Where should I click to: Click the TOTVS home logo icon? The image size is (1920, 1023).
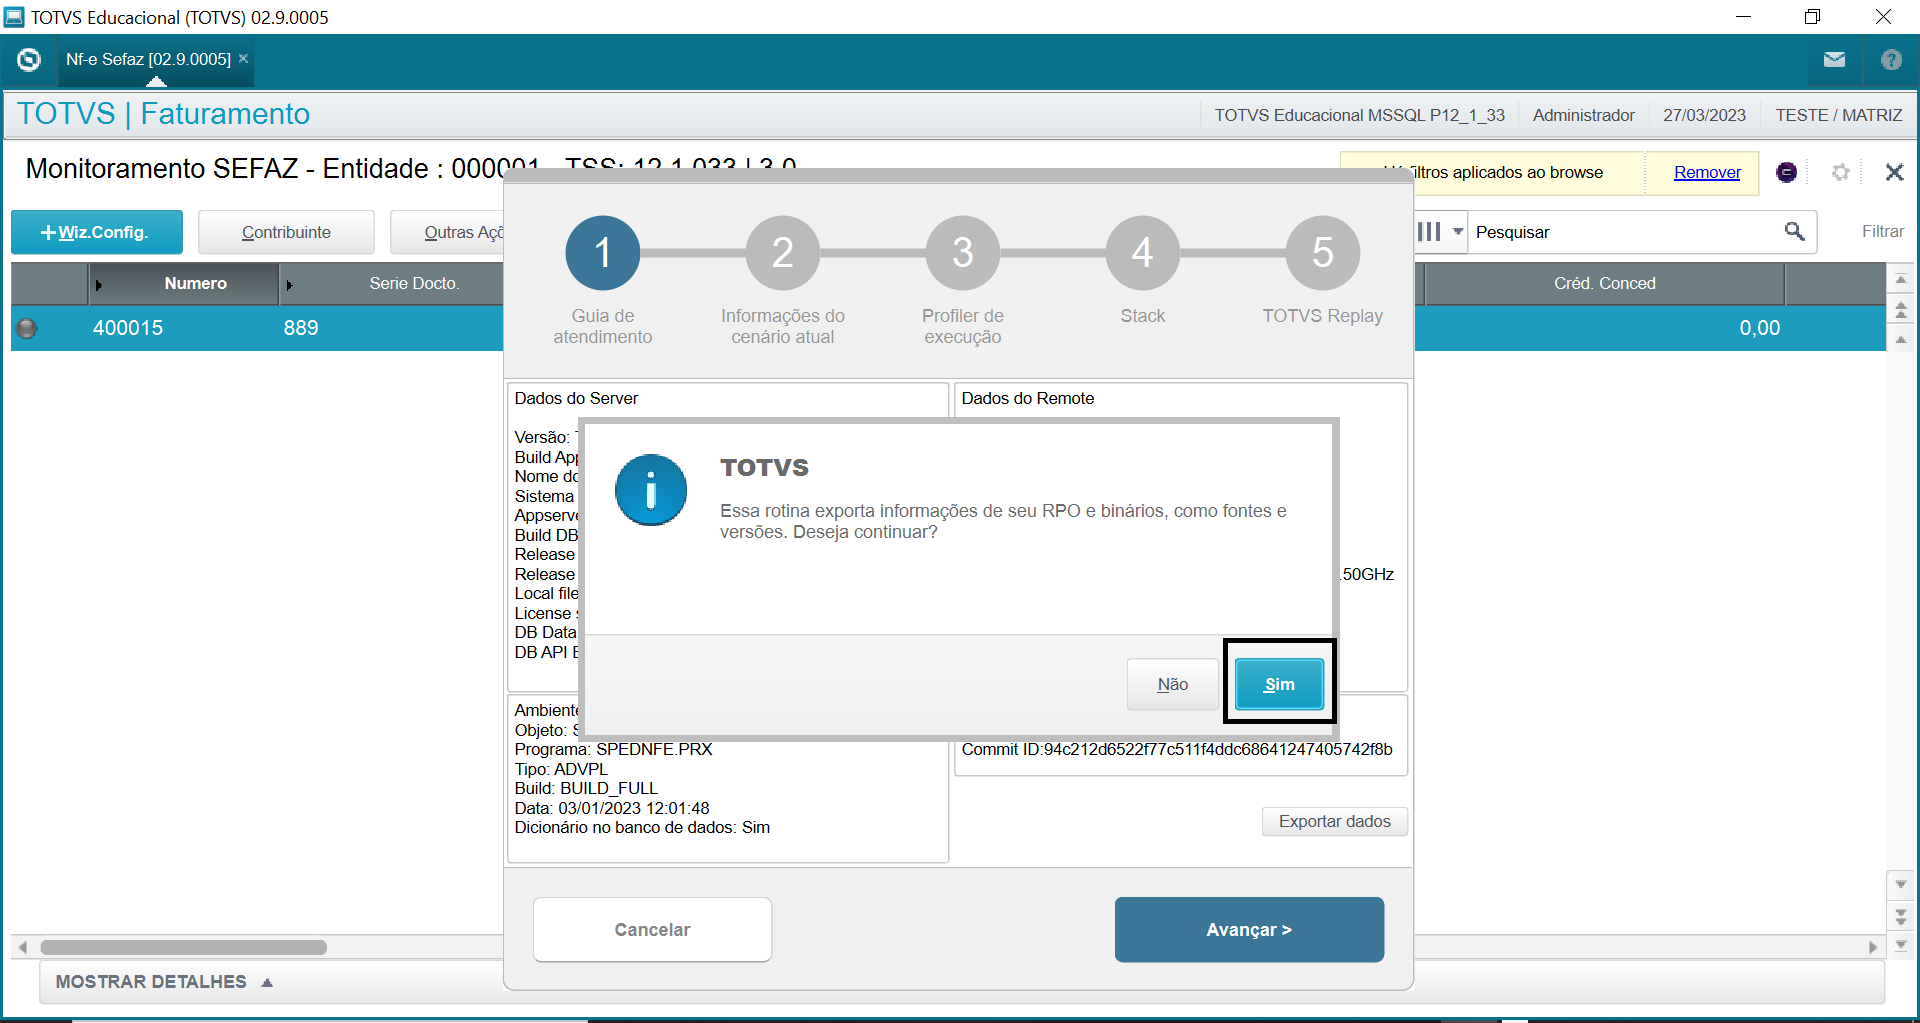(29, 60)
